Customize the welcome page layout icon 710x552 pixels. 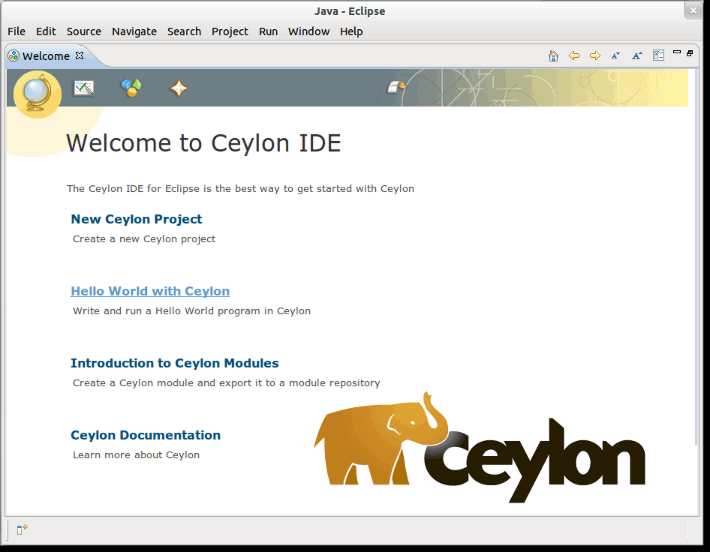658,56
